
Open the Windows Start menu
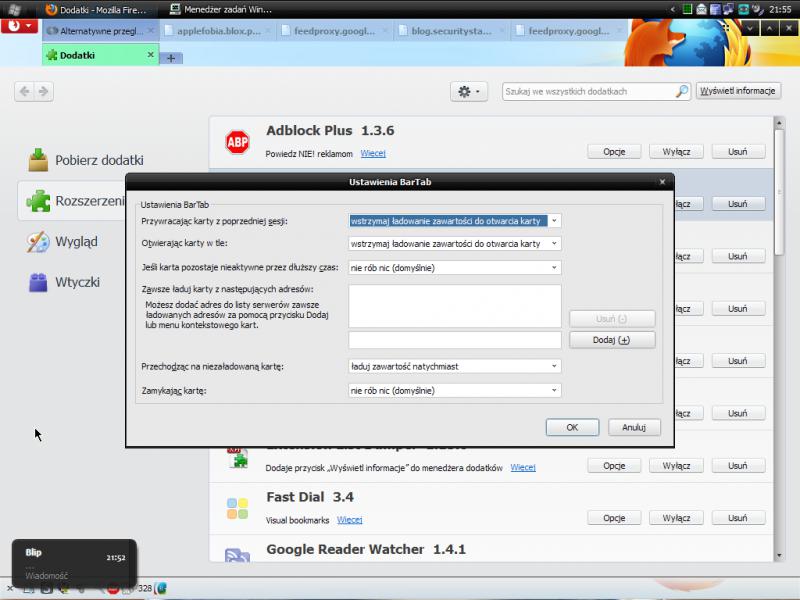14,9
